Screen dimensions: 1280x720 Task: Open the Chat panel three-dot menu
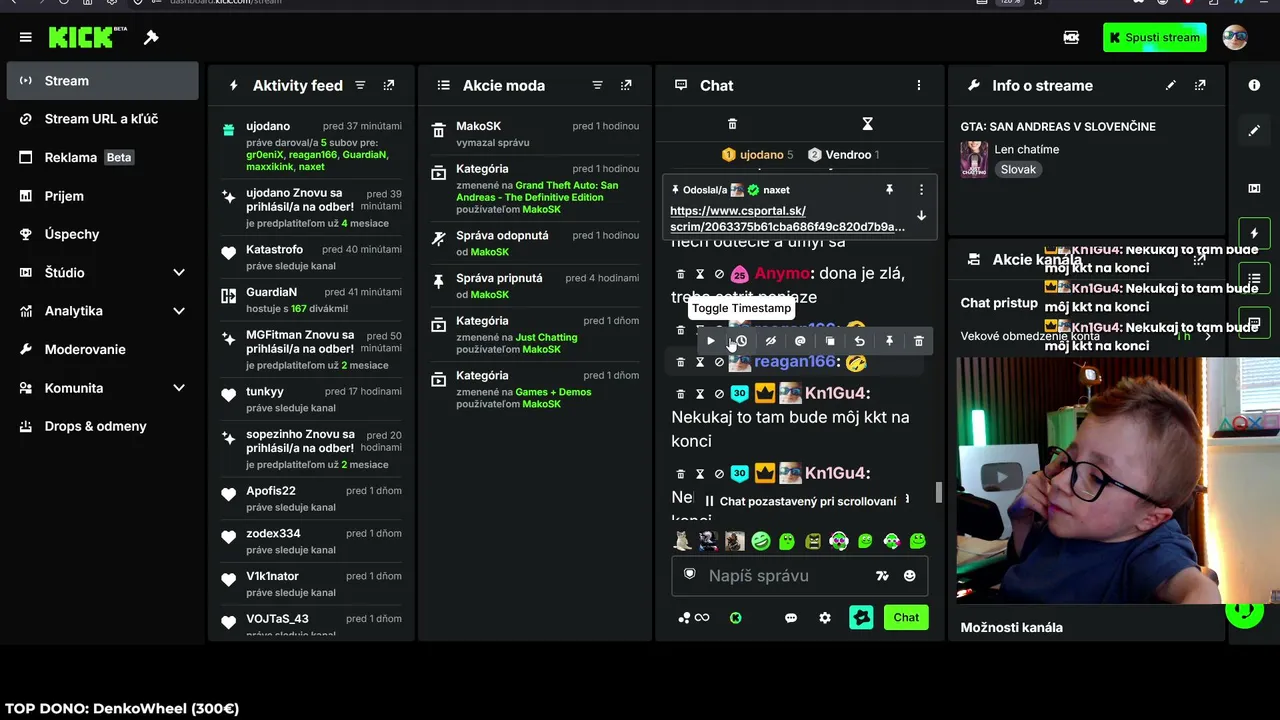919,86
